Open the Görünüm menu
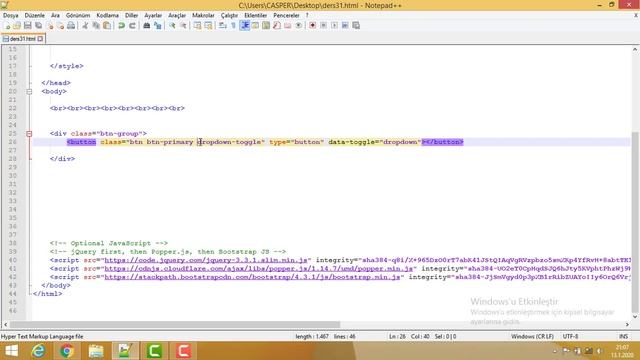 pos(78,16)
